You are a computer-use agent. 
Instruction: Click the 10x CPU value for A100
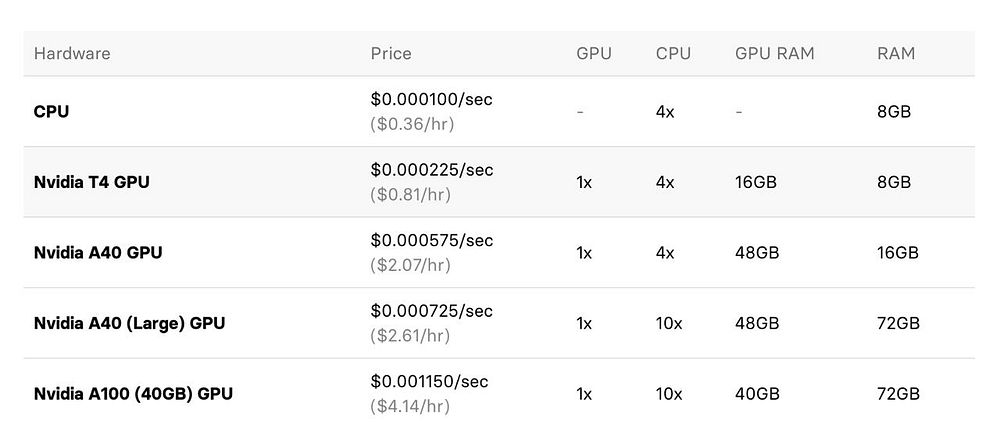tap(668, 393)
